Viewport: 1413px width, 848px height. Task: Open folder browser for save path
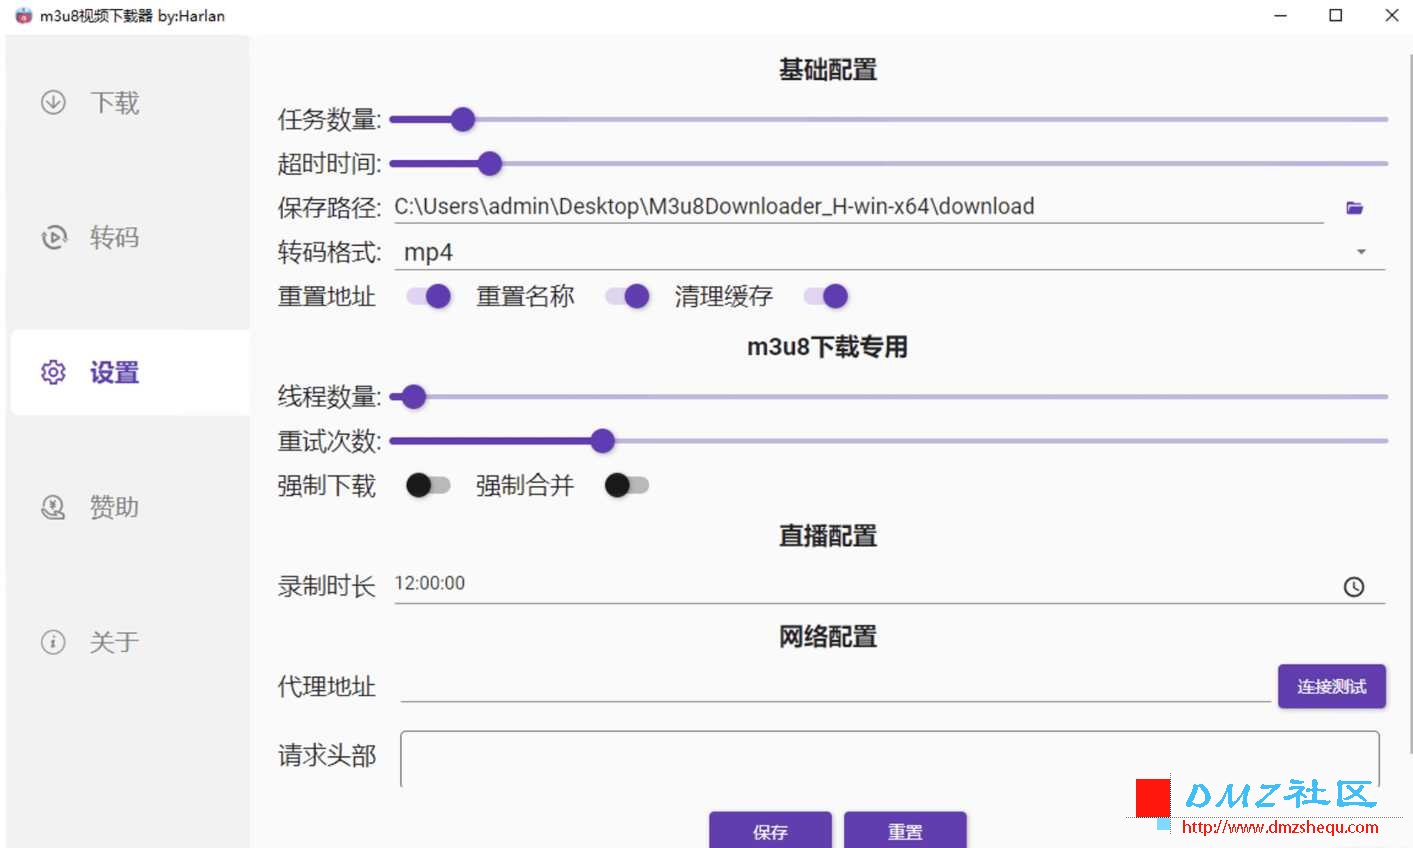pyautogui.click(x=1354, y=208)
